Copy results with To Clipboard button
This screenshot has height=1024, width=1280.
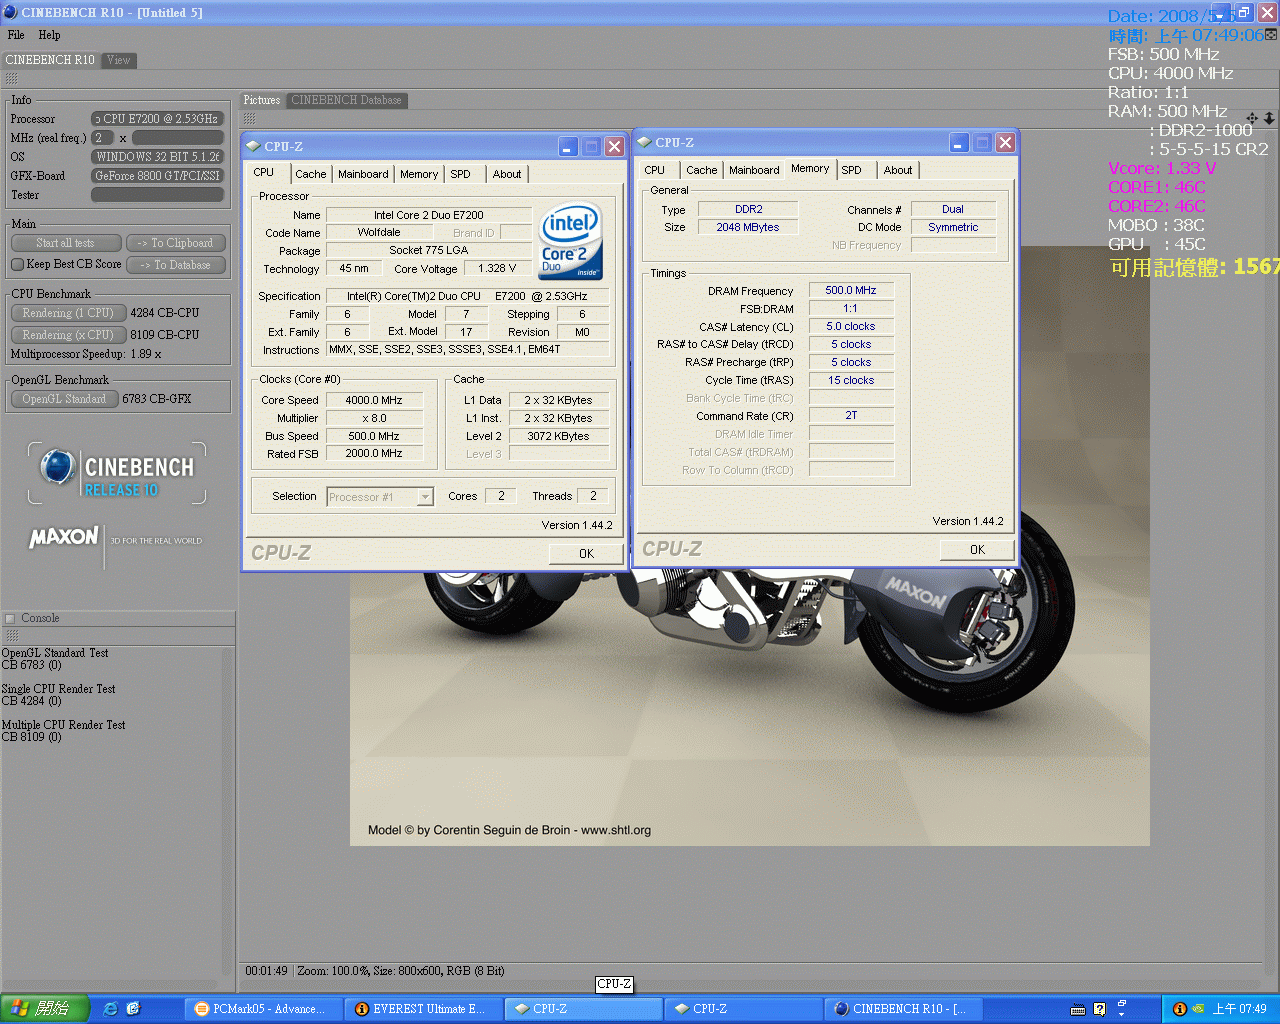175,243
